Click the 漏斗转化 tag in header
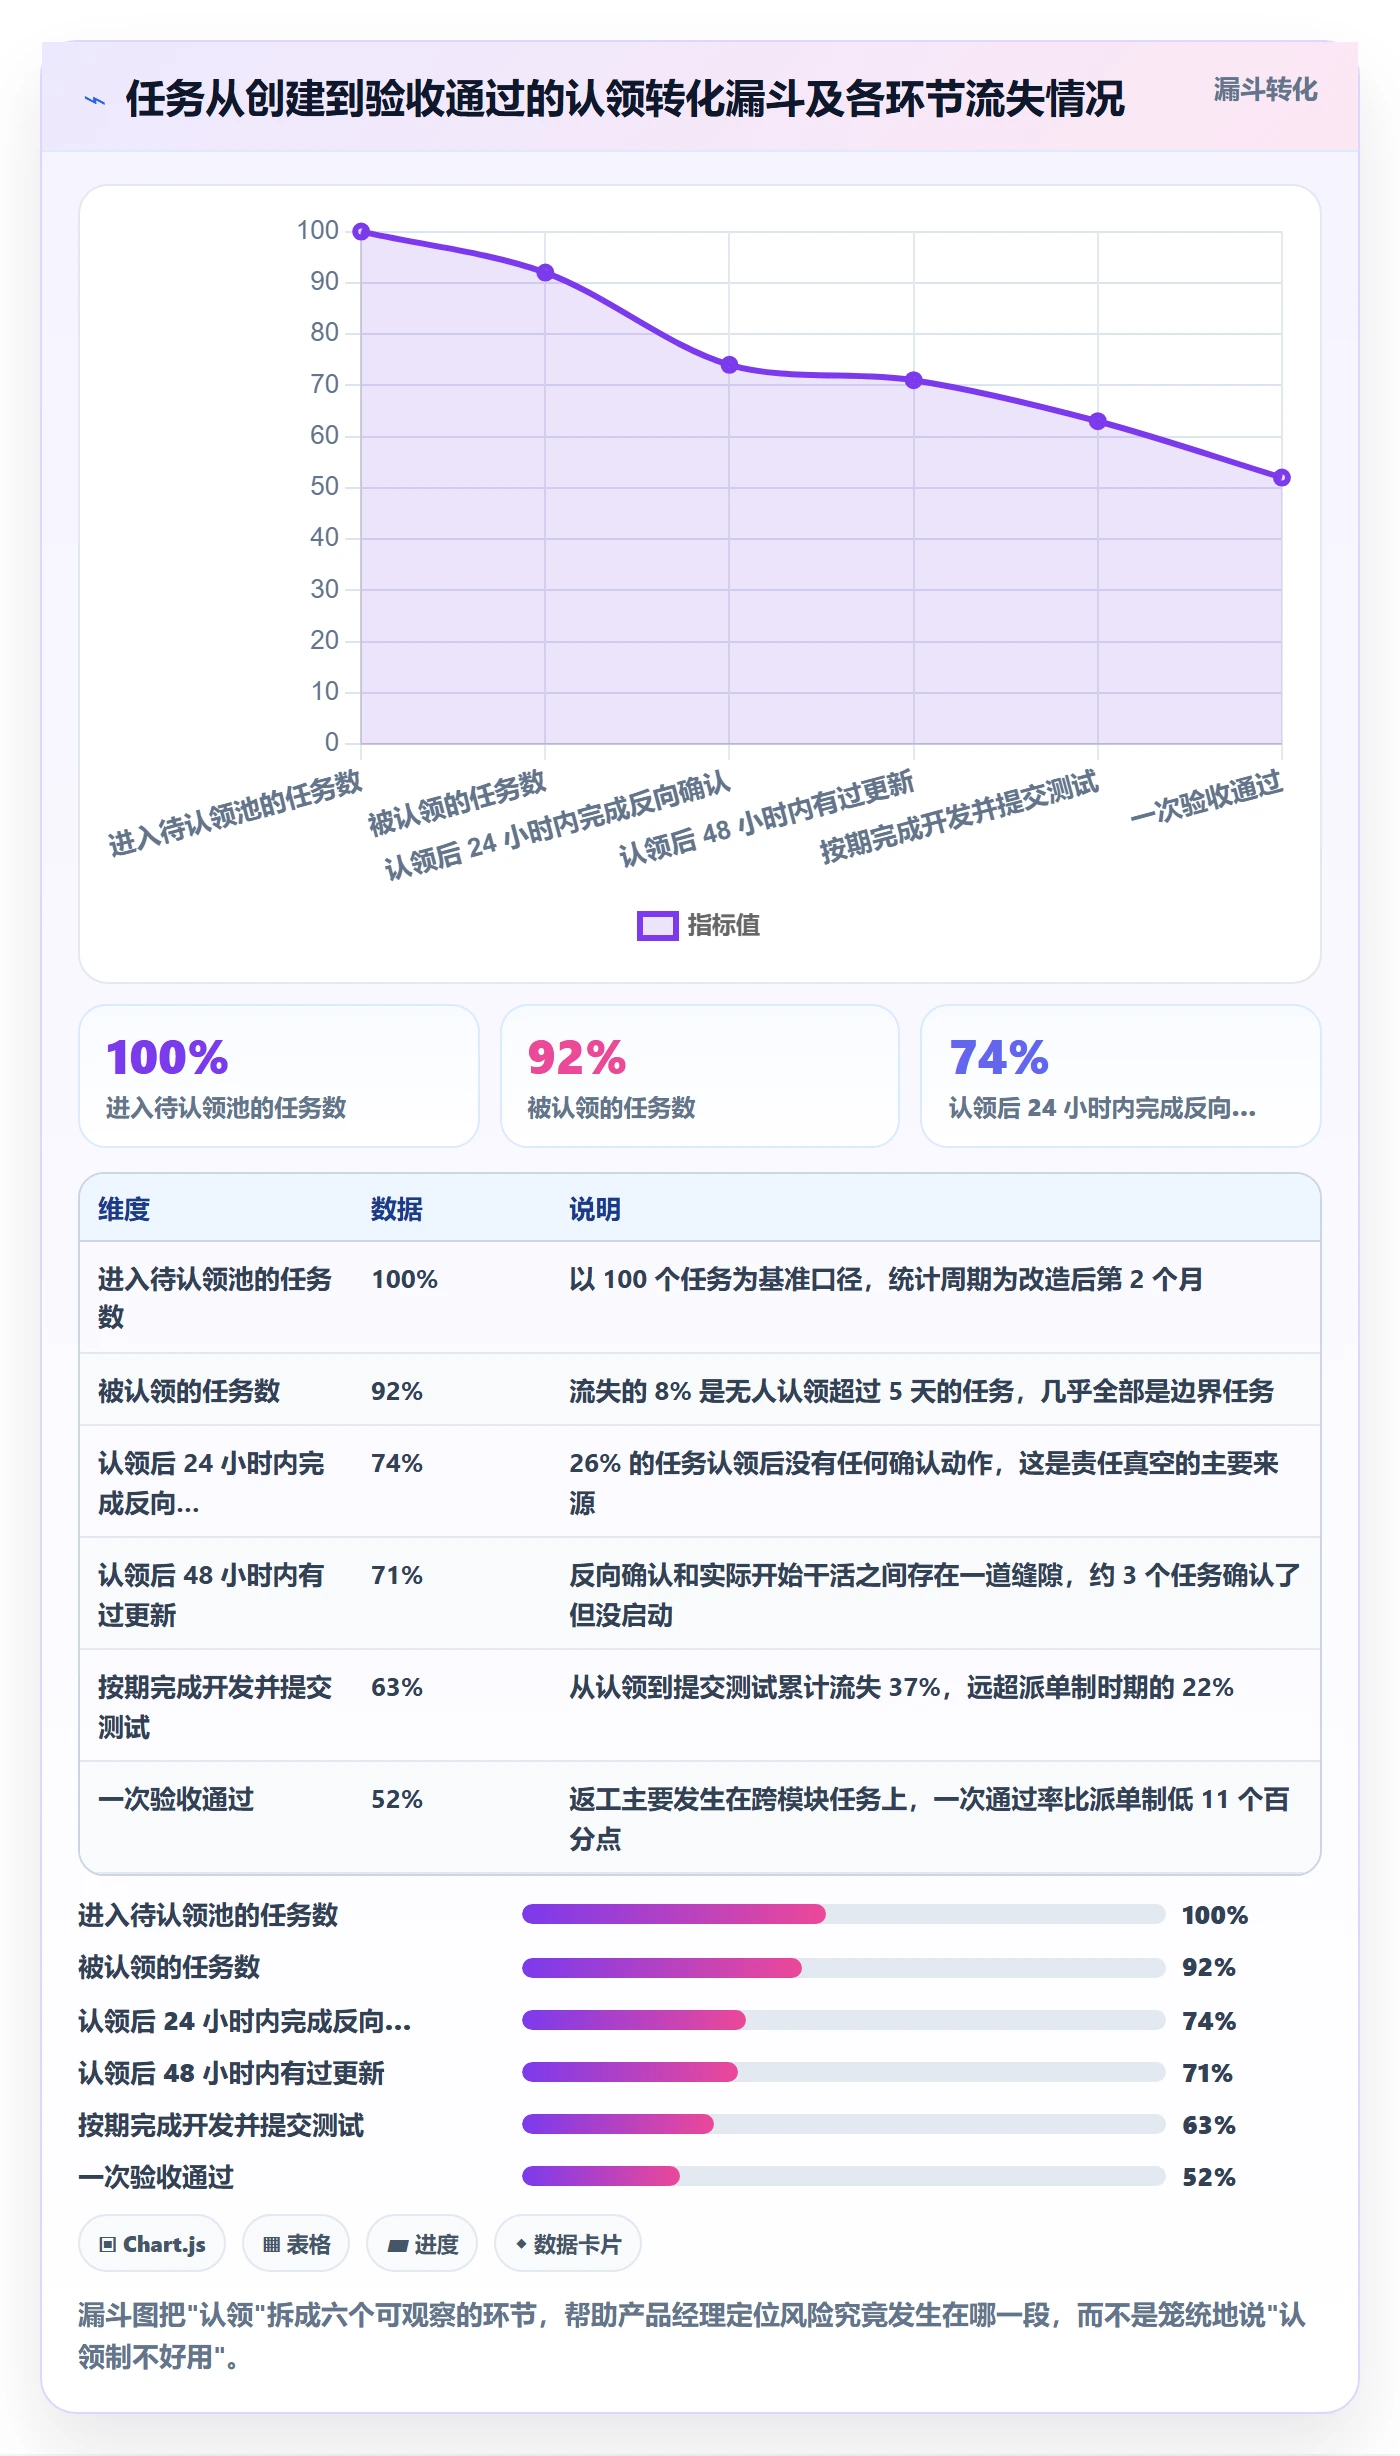The width and height of the screenshot is (1400, 2456). tap(1265, 90)
